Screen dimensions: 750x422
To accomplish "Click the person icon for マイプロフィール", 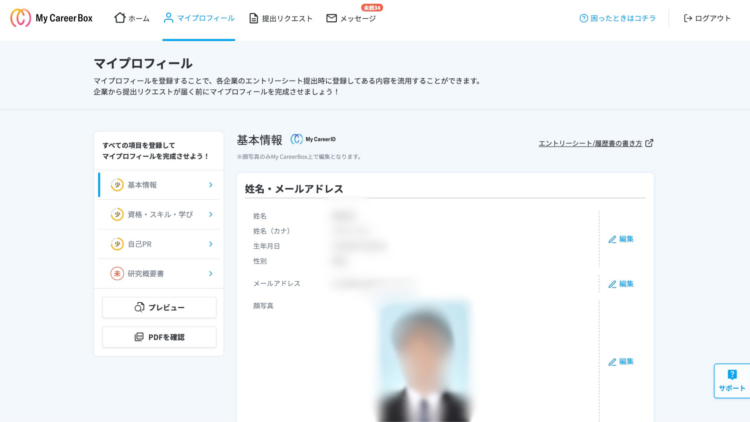I will (x=168, y=18).
